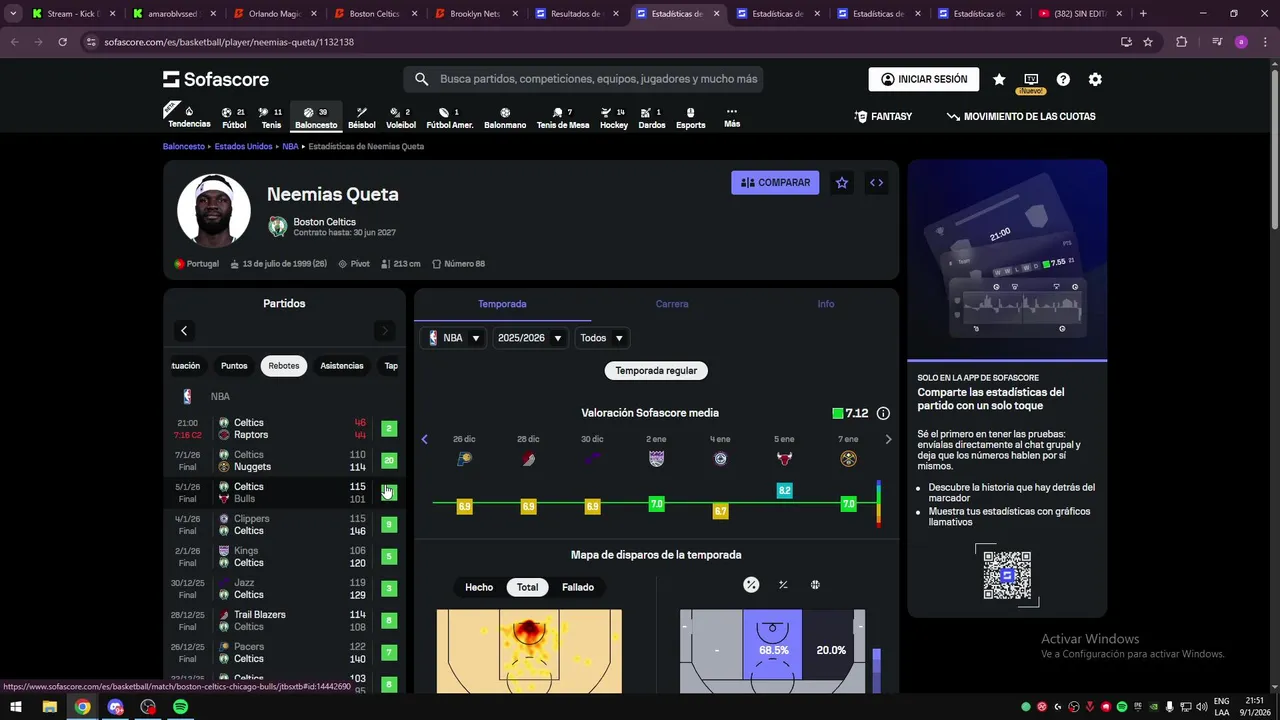The width and height of the screenshot is (1280, 720).
Task: Open Chrome from the Windows taskbar
Action: tap(82, 707)
